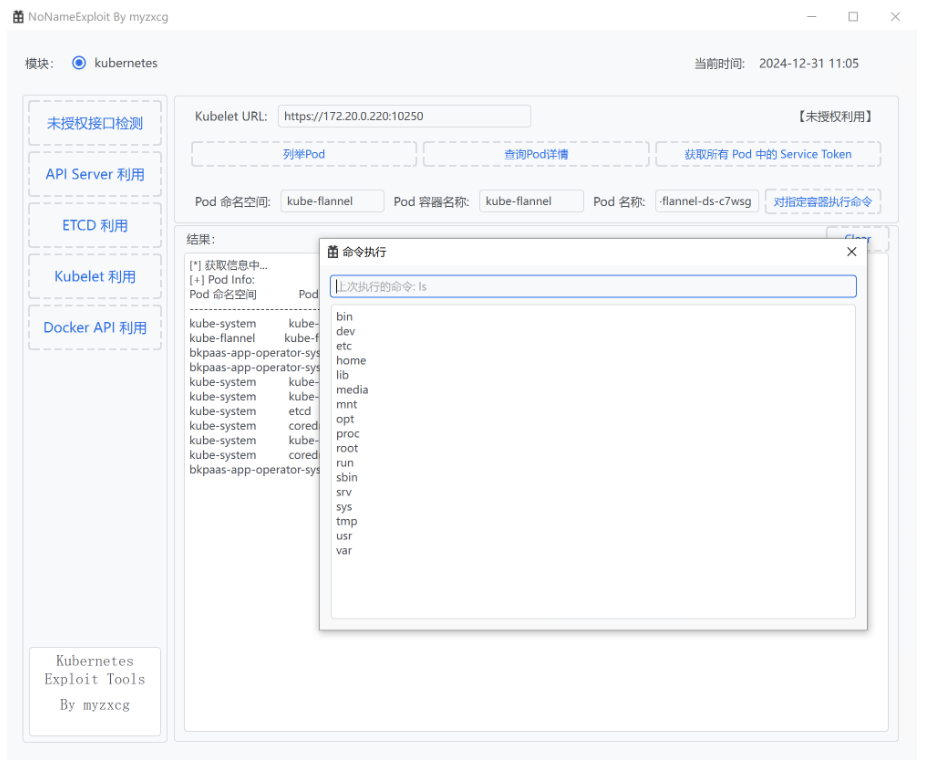Click the Kubelet URL input field
The height and width of the screenshot is (760, 925).
point(404,116)
